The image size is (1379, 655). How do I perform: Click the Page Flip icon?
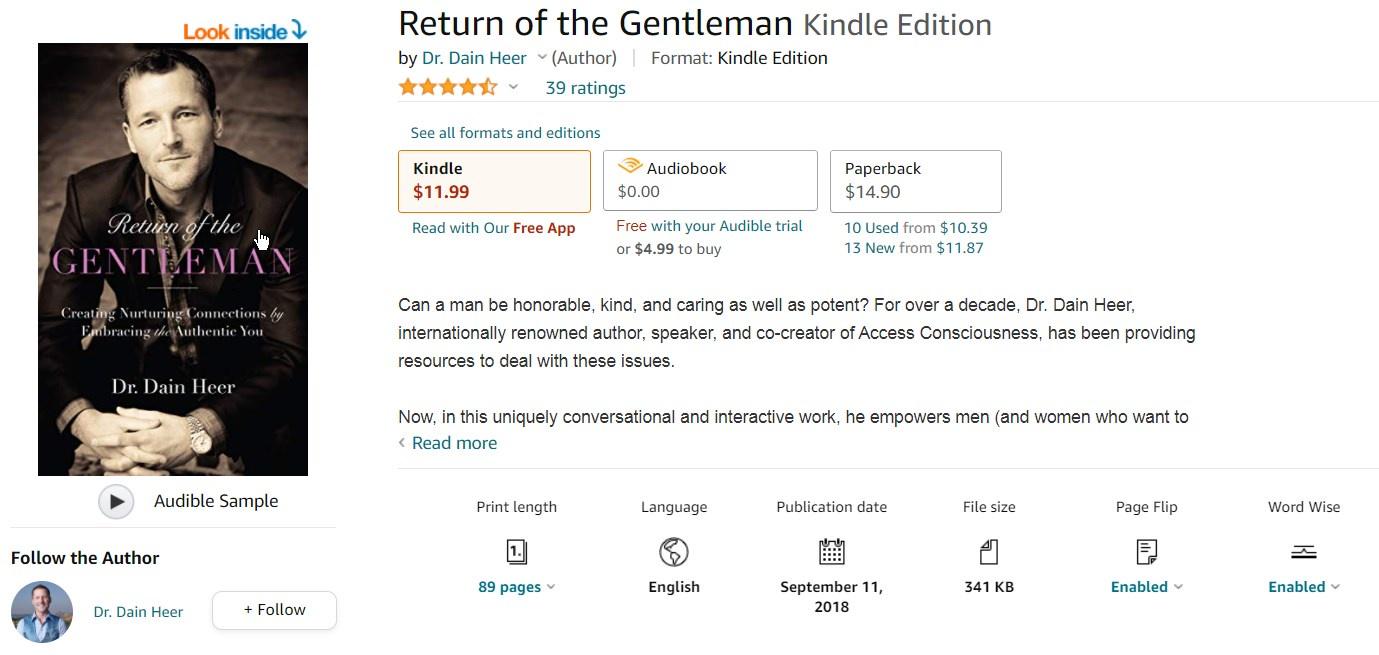(x=1146, y=552)
